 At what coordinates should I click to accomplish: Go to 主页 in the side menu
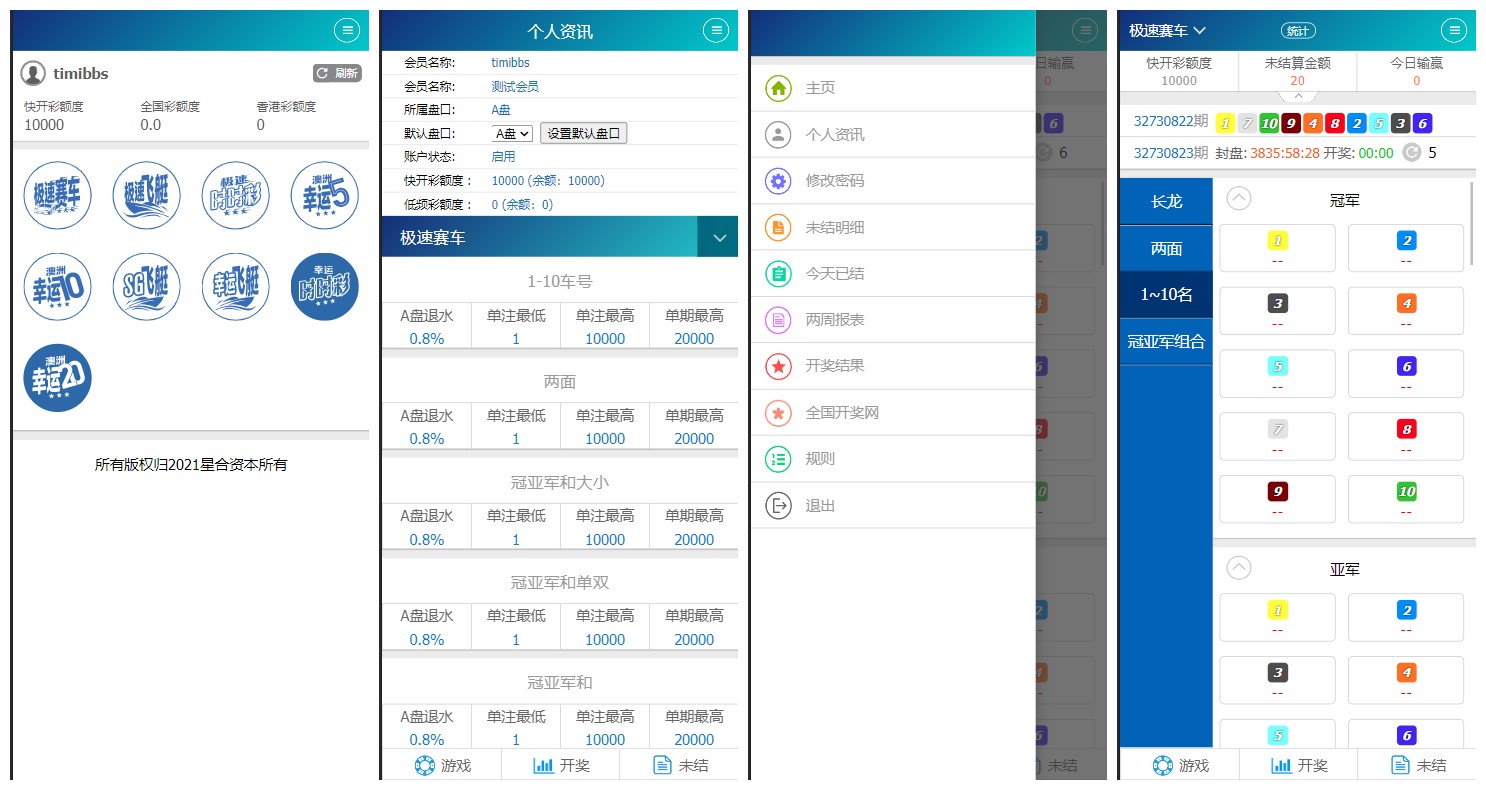click(x=893, y=88)
